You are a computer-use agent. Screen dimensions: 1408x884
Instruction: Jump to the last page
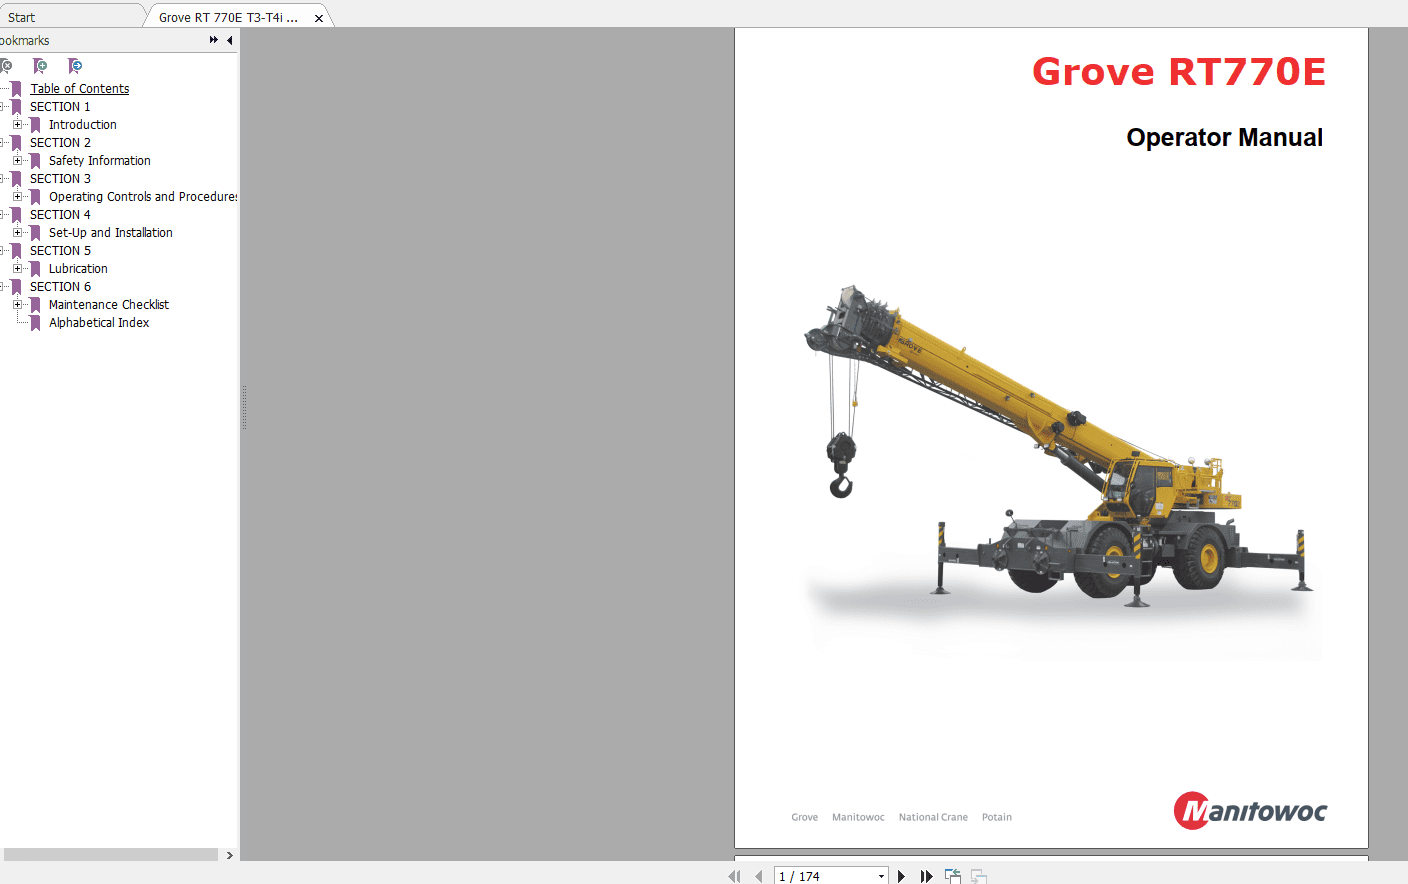pyautogui.click(x=925, y=876)
